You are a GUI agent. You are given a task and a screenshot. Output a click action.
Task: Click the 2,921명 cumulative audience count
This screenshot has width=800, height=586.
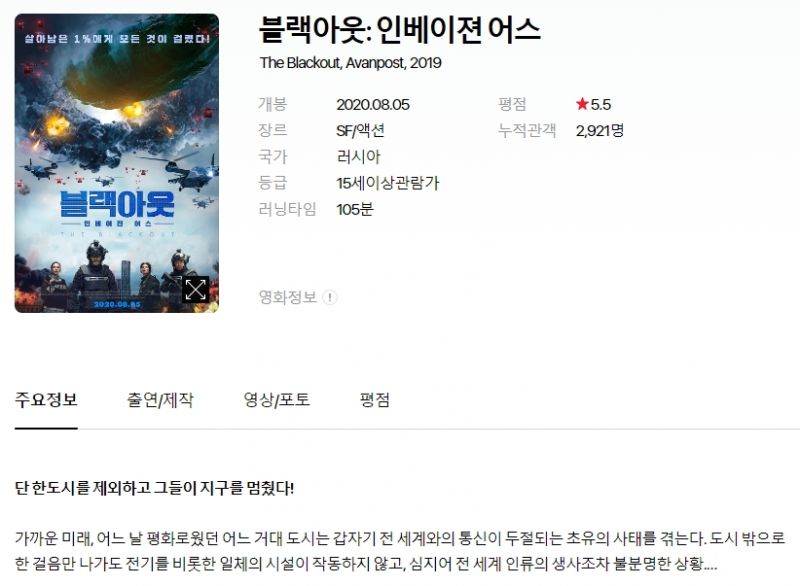click(600, 131)
